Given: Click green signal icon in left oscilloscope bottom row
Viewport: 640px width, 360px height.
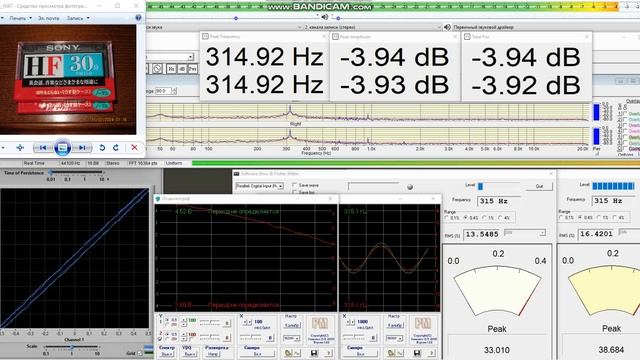Looking at the screenshot, I should click(288, 353).
